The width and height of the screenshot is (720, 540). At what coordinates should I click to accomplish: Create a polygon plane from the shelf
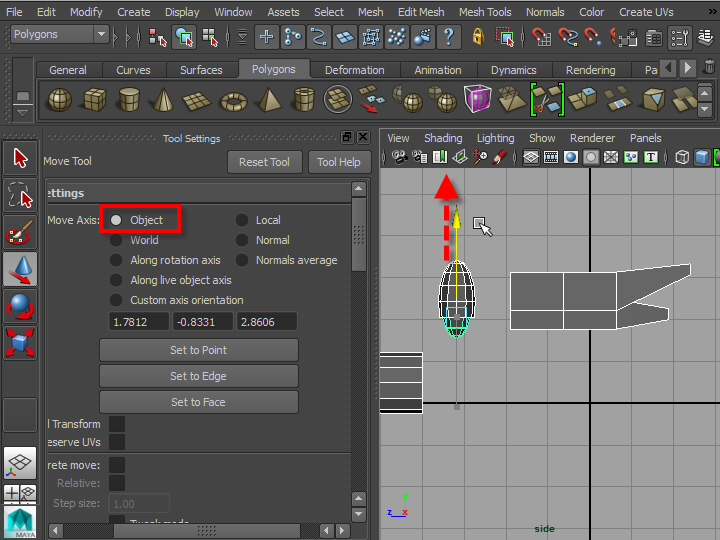pos(197,100)
